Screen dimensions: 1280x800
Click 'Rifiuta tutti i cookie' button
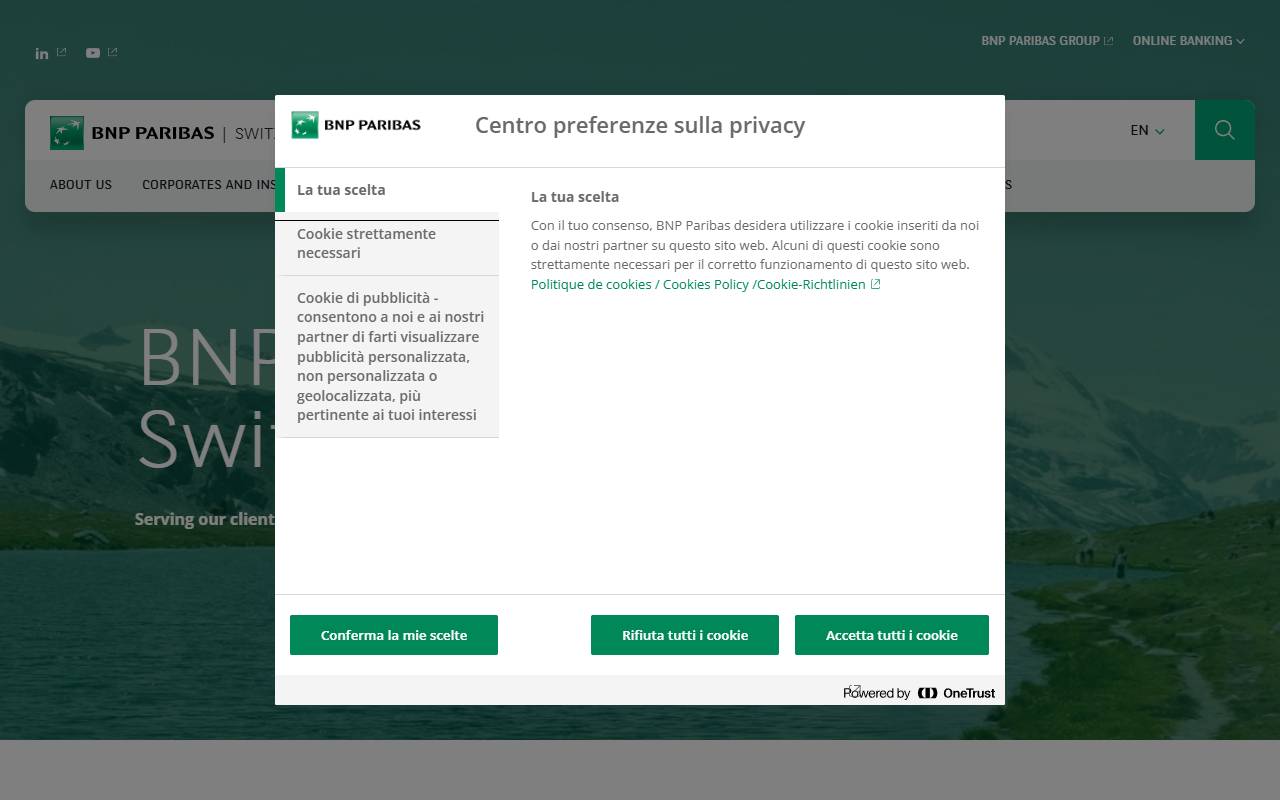[x=685, y=635]
